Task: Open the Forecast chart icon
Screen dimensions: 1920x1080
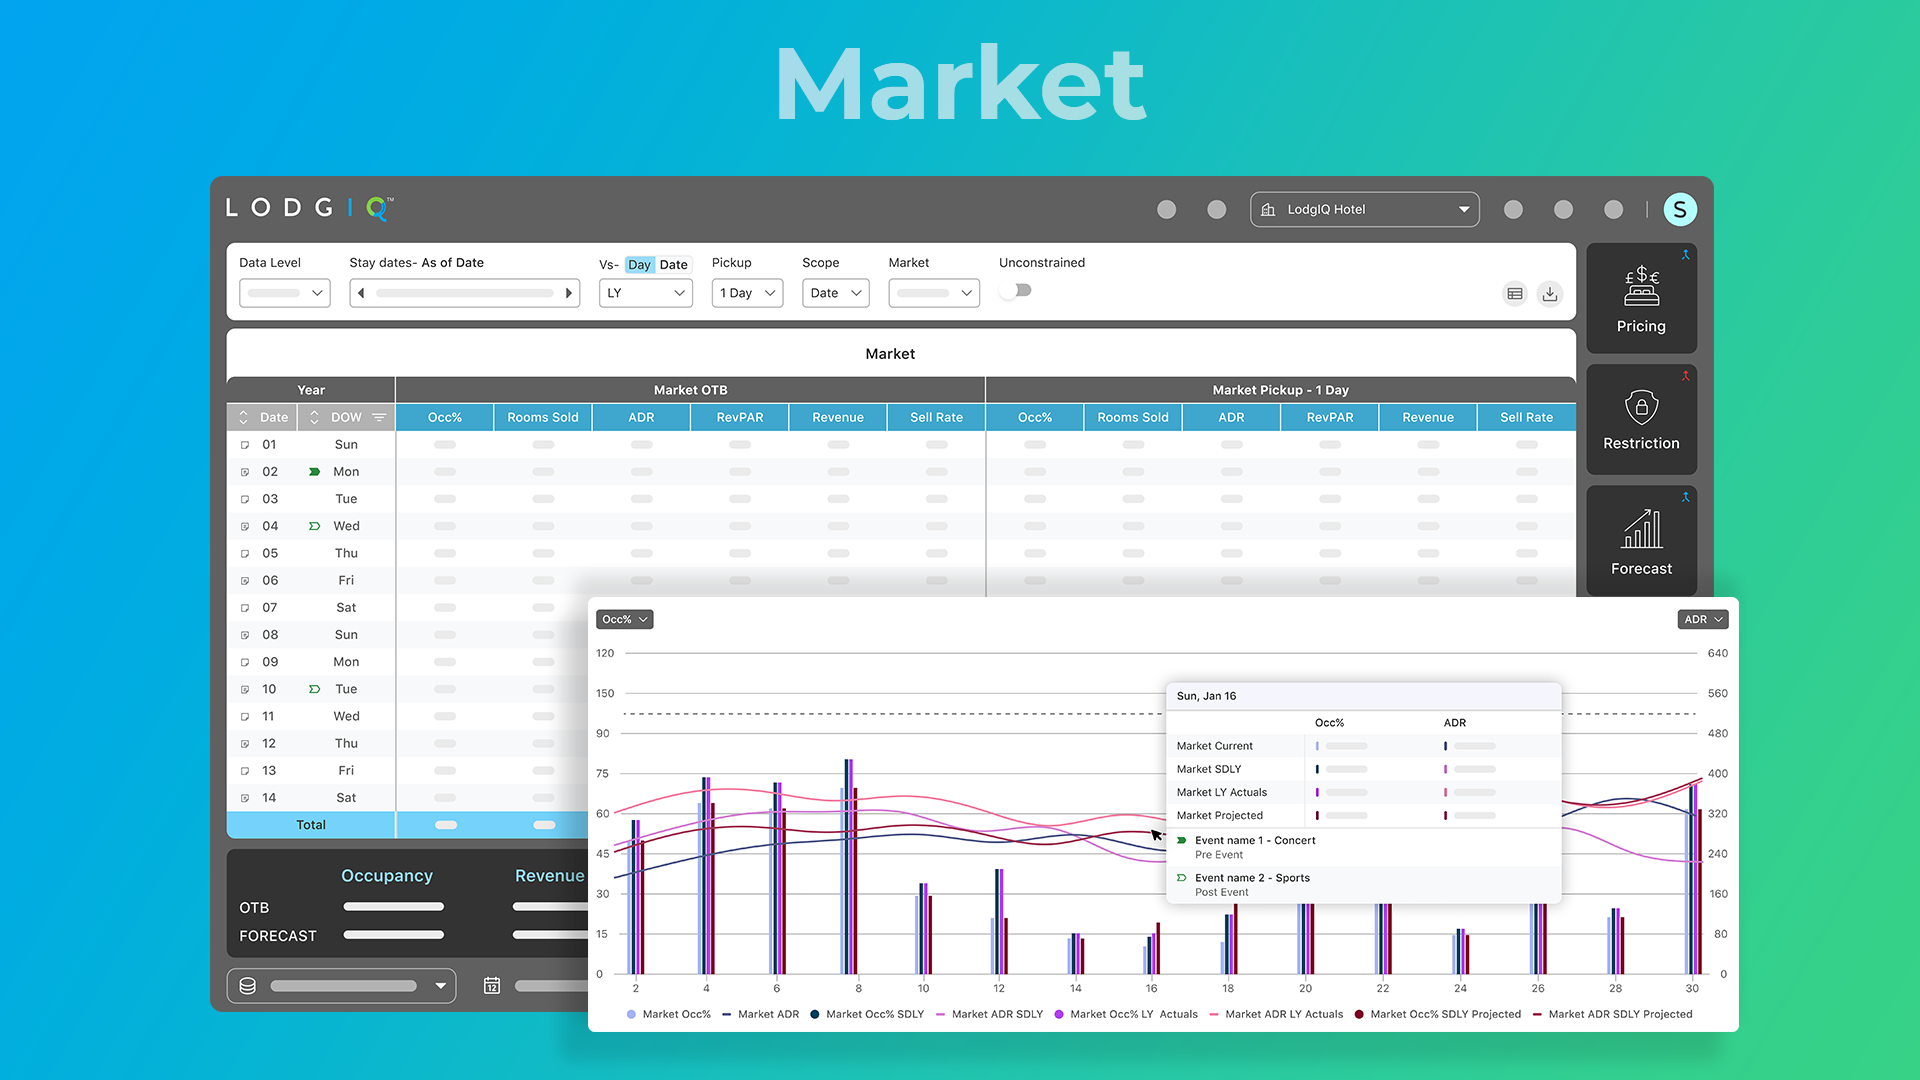Action: point(1641,530)
